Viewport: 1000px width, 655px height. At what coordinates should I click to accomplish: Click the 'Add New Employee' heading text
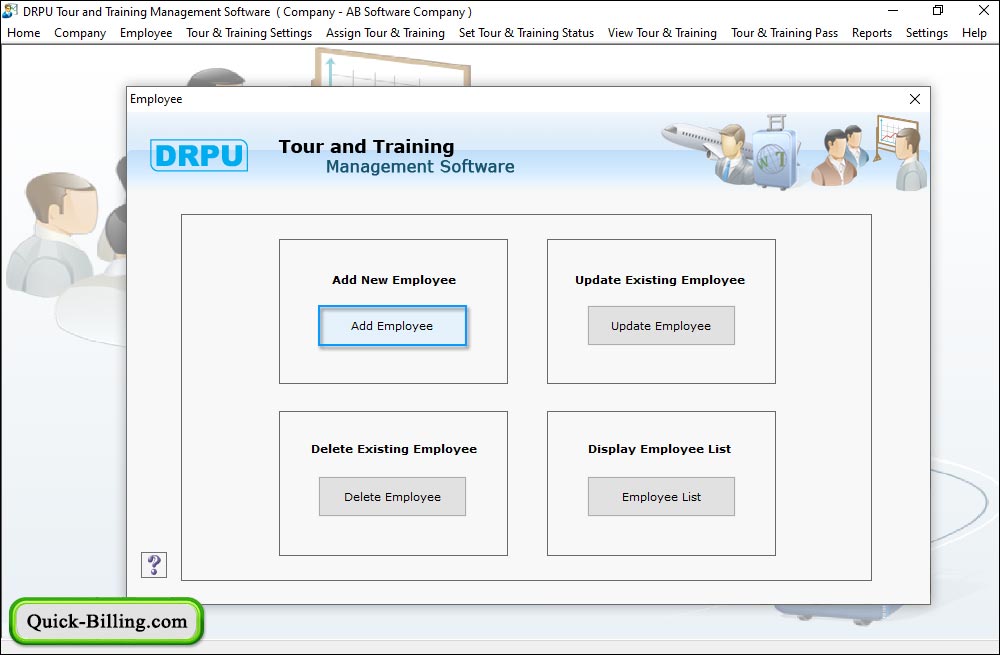coord(394,280)
